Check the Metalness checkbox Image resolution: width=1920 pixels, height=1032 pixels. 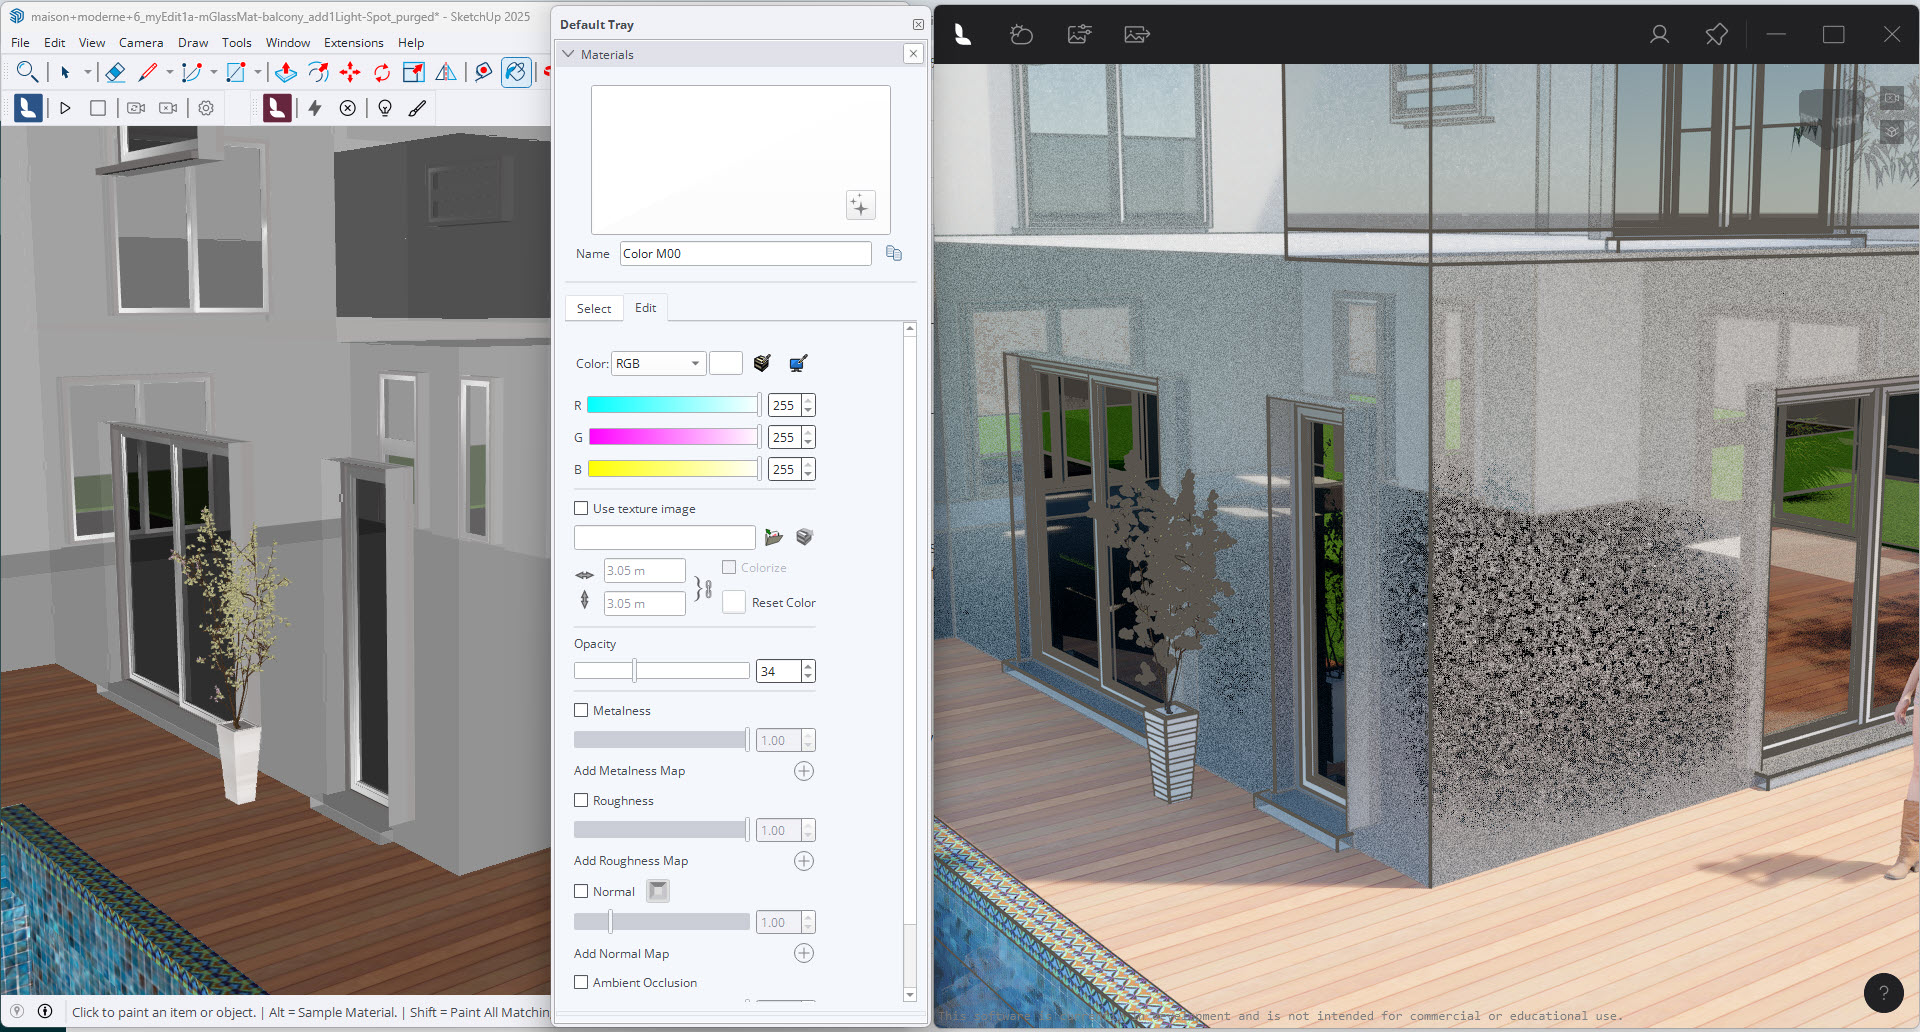[x=581, y=710]
